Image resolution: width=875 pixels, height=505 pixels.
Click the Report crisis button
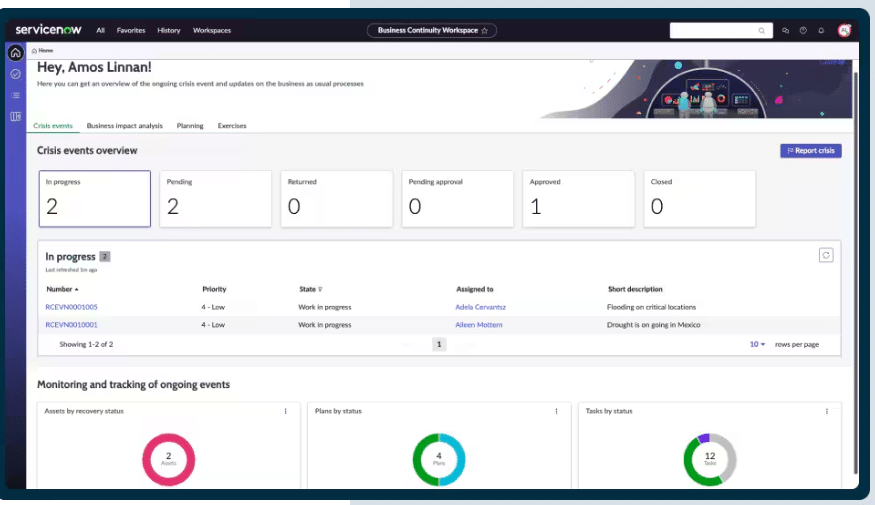point(811,151)
